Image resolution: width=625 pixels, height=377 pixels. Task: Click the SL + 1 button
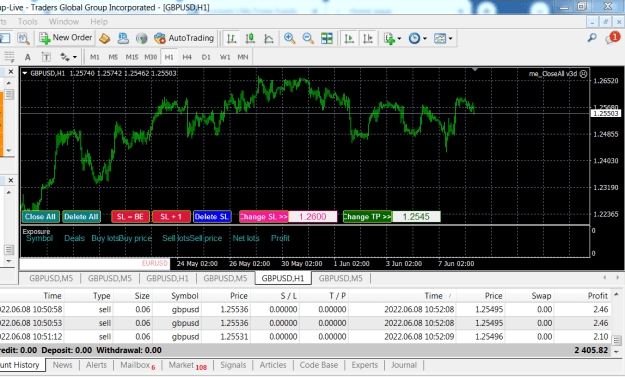(171, 217)
